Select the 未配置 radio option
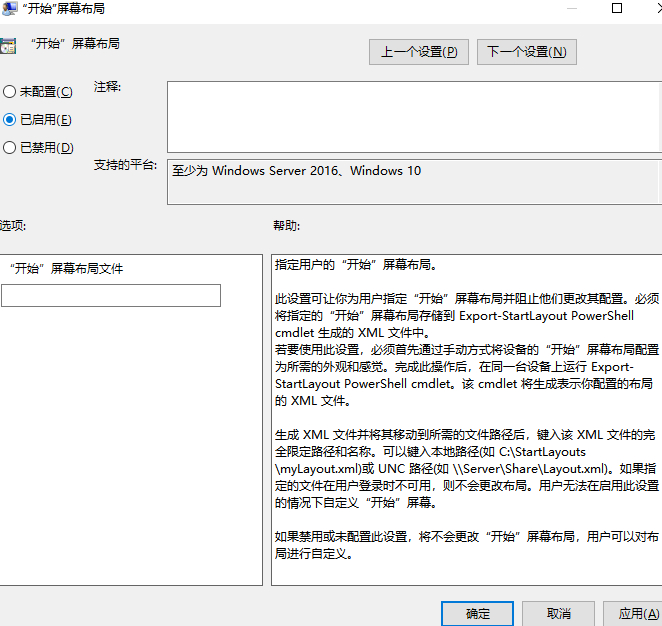662x626 pixels. click(x=9, y=92)
